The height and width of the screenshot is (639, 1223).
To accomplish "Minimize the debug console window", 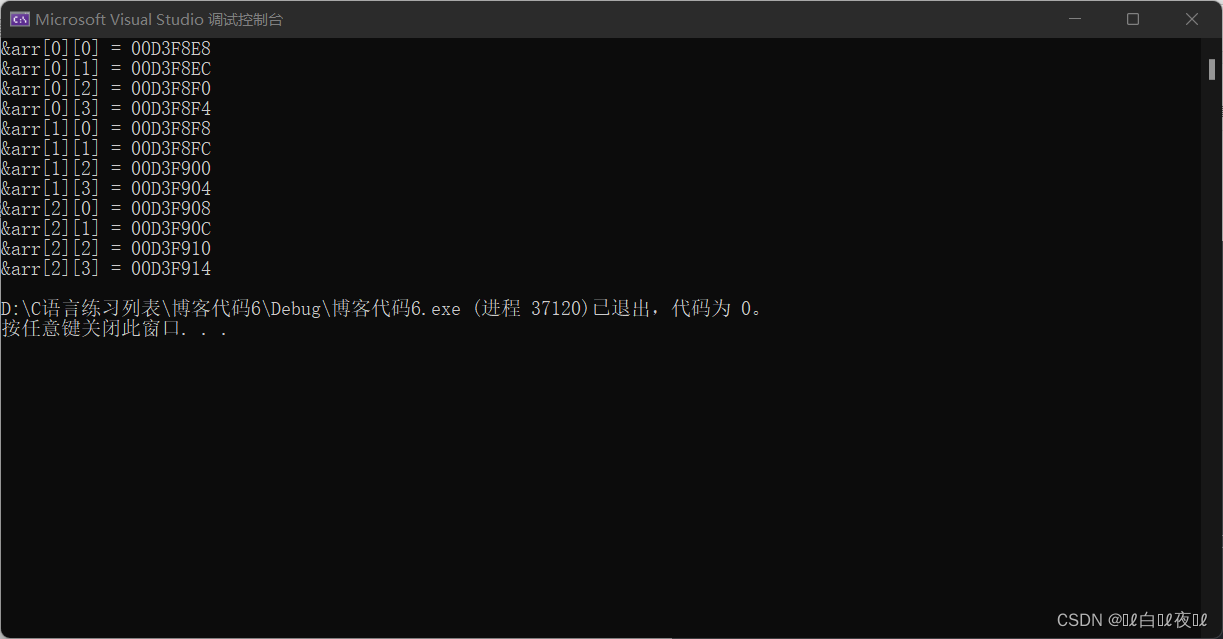I will (x=1074, y=19).
